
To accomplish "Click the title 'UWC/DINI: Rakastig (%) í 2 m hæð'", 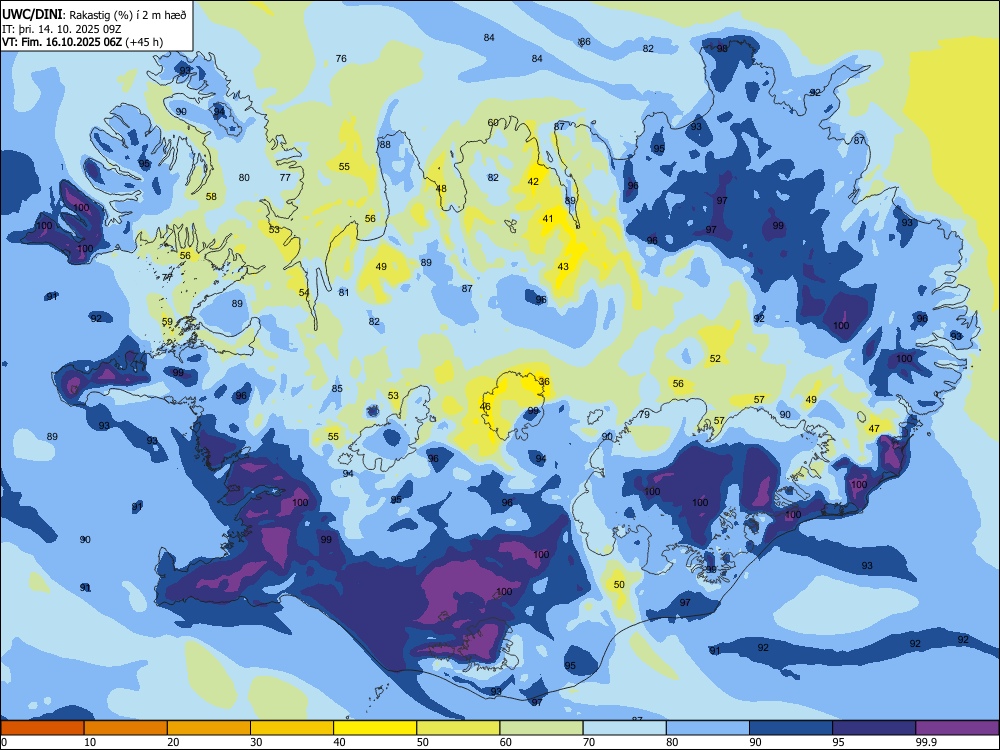I will [x=94, y=15].
